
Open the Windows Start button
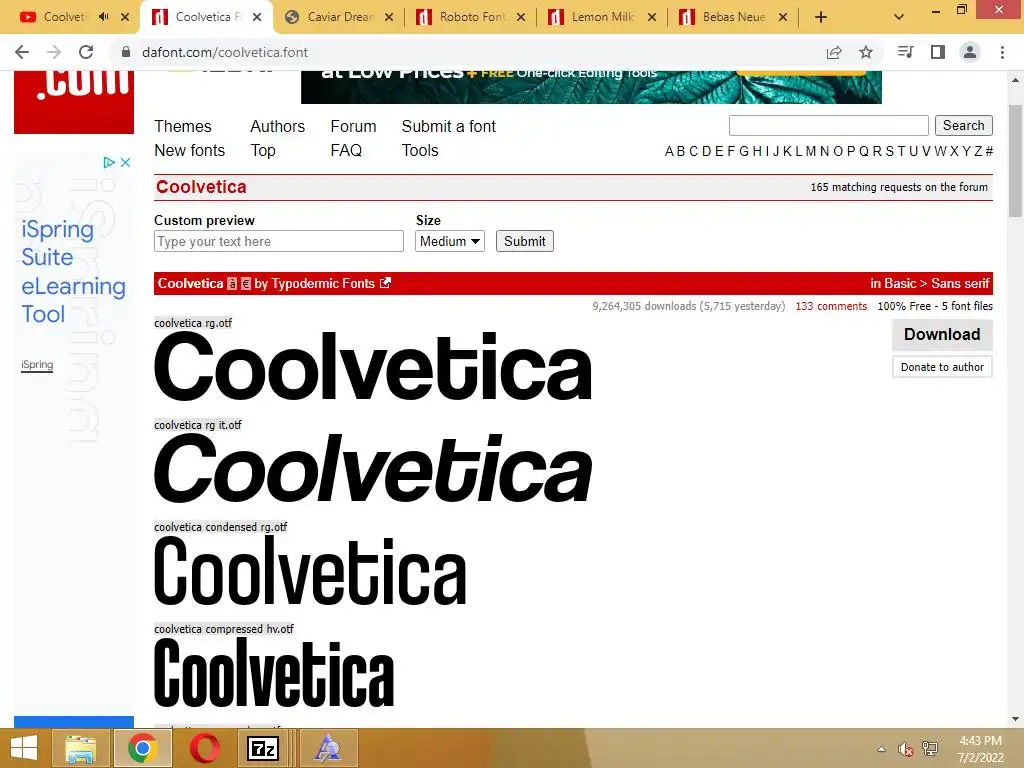click(x=24, y=748)
